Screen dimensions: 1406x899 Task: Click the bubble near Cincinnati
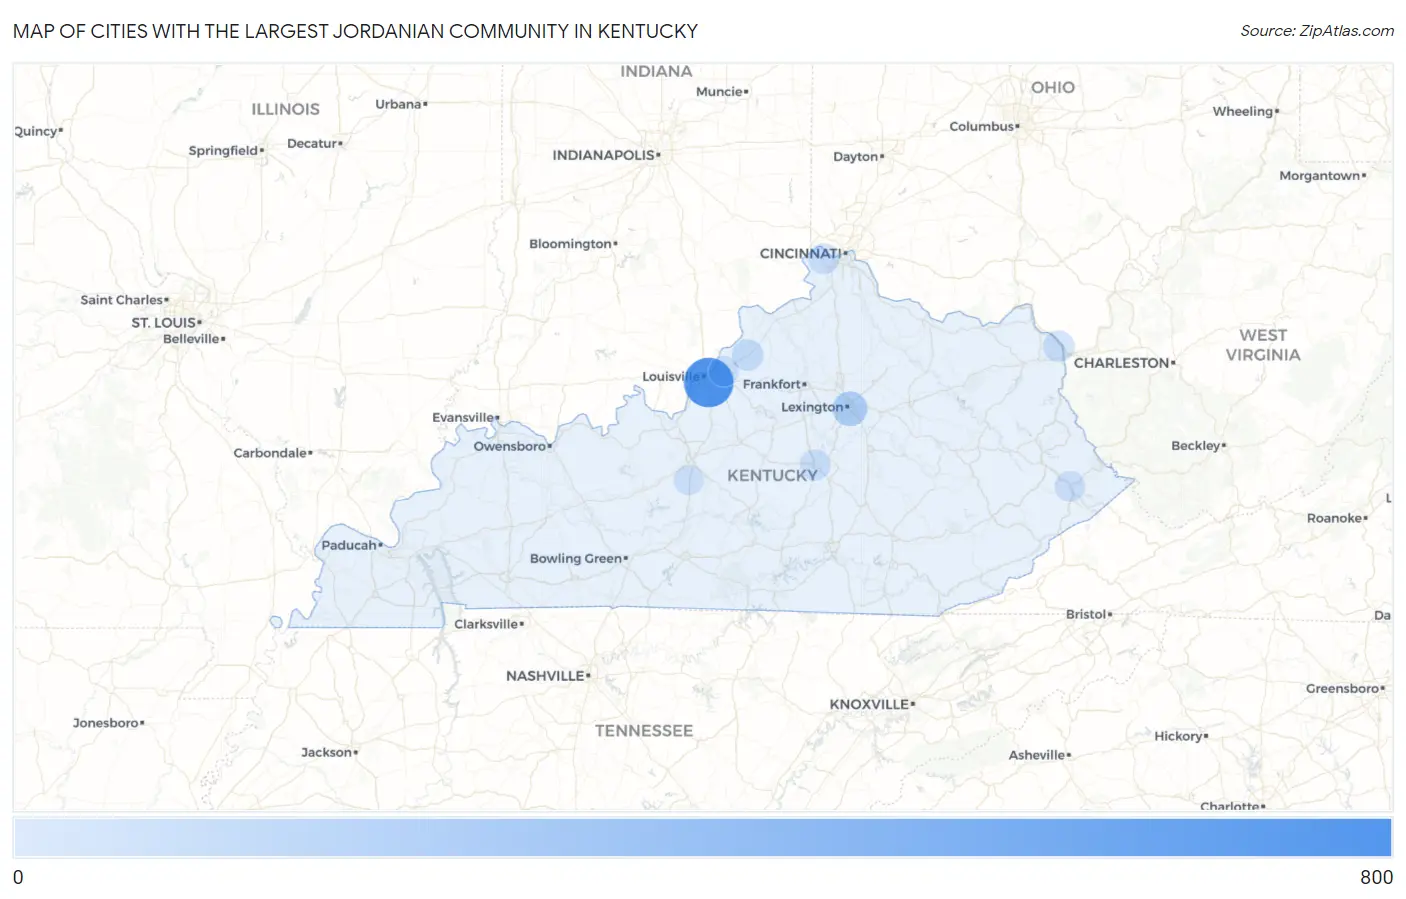[823, 259]
